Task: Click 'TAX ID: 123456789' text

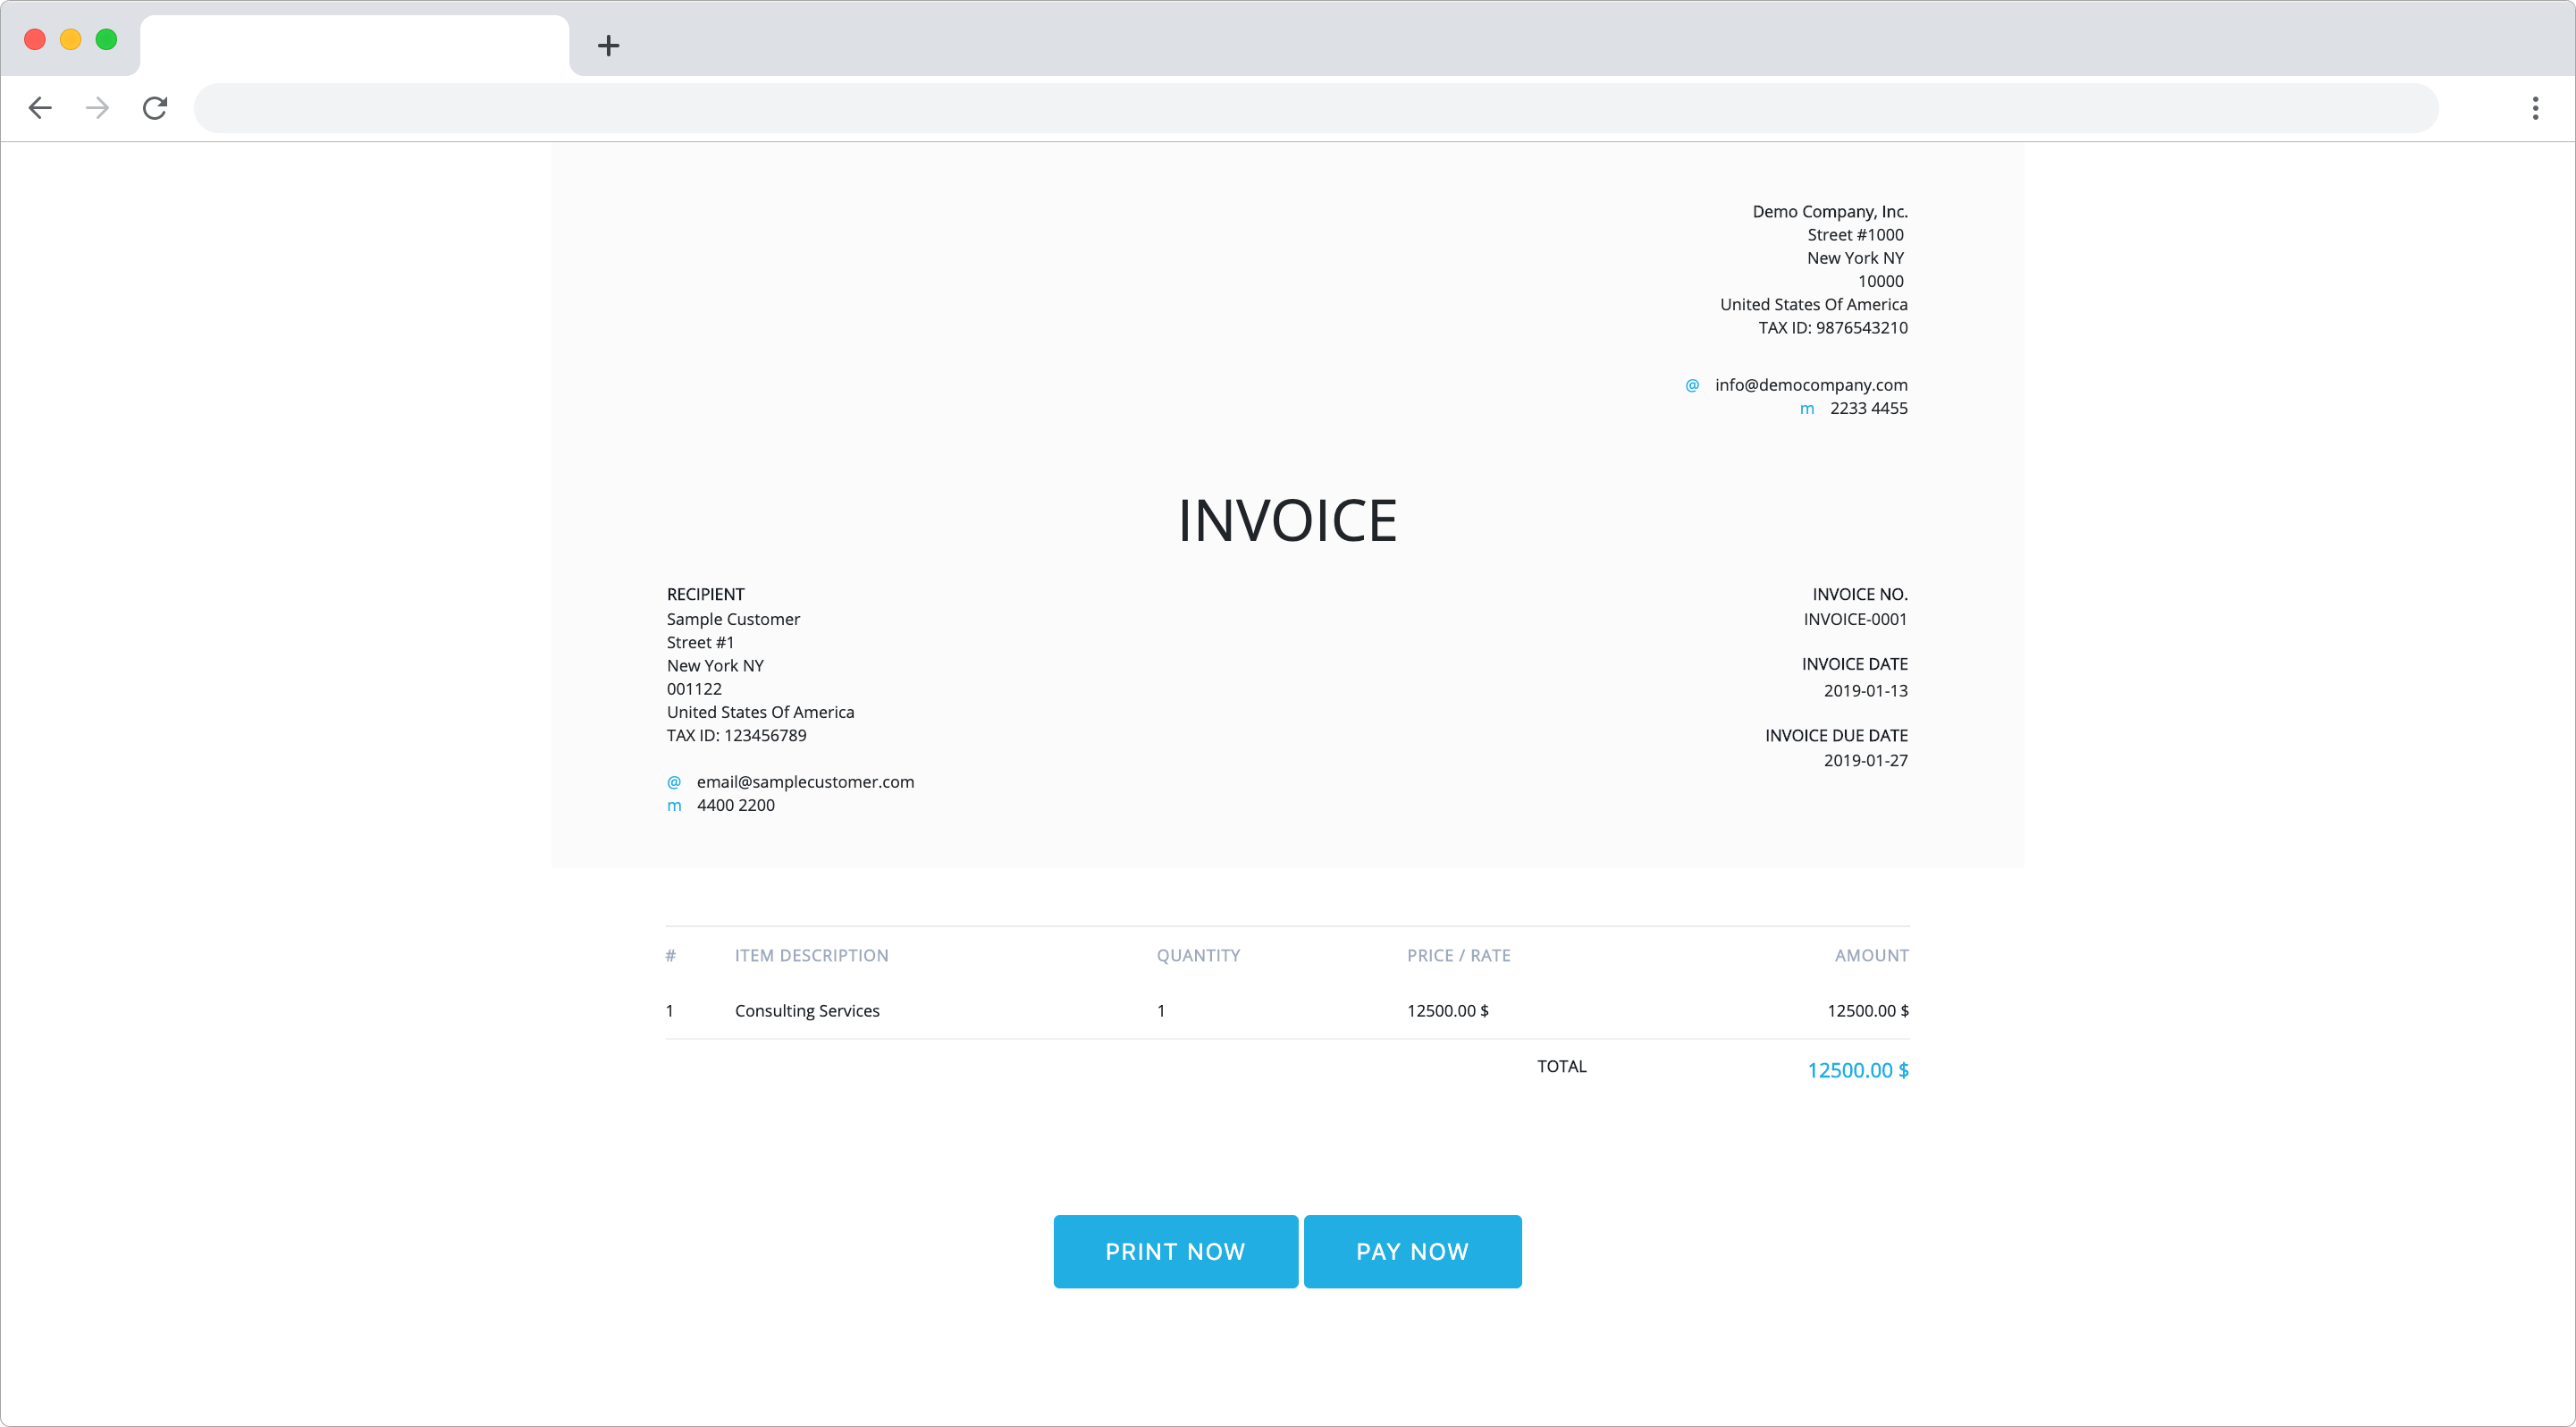Action: (x=736, y=735)
